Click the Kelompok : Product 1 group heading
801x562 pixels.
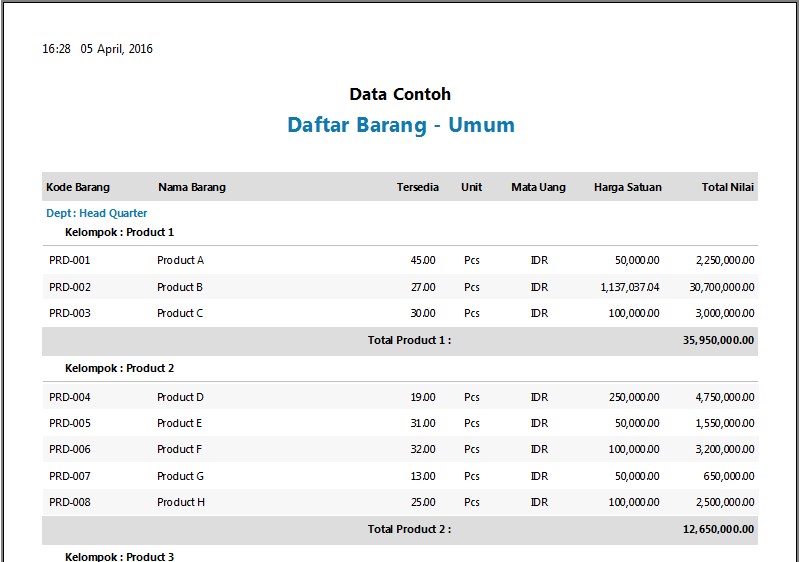pos(119,232)
